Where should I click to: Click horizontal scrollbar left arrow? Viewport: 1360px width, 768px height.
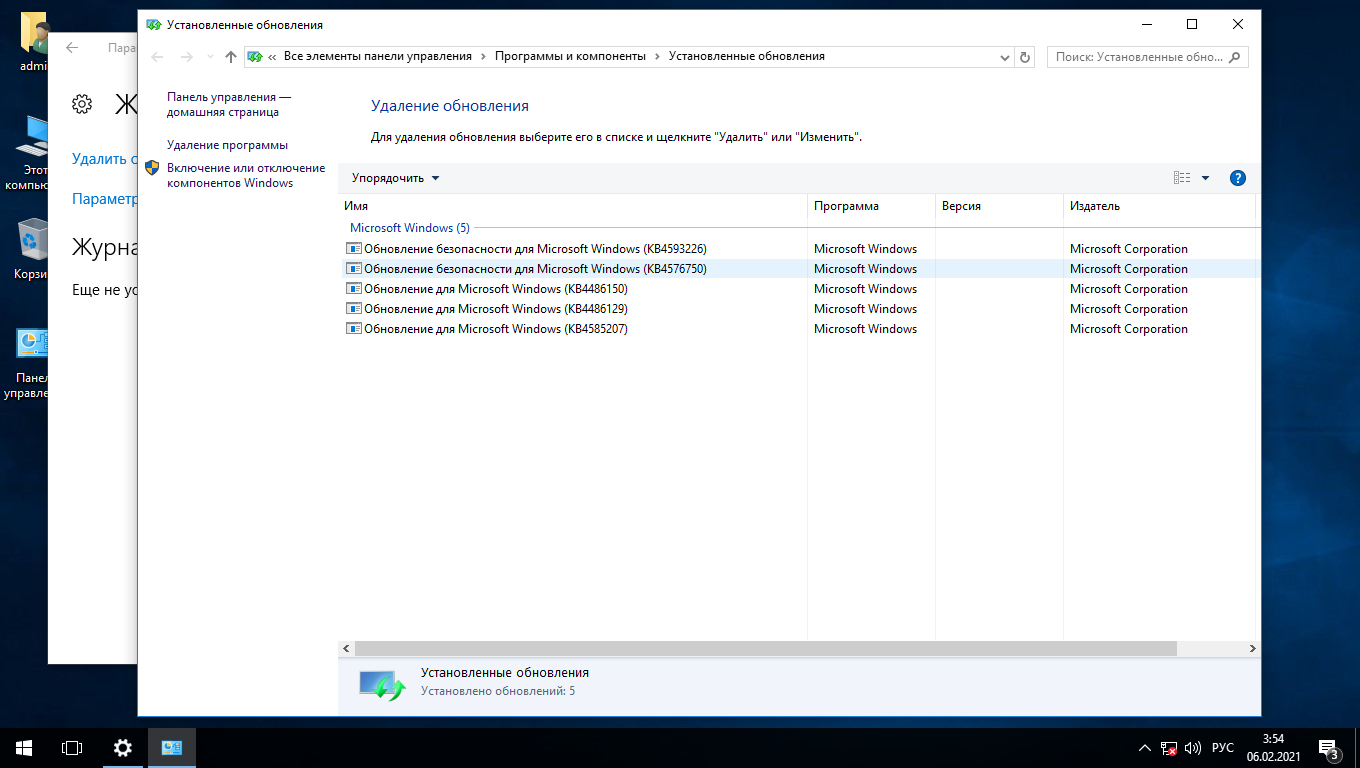tap(346, 649)
